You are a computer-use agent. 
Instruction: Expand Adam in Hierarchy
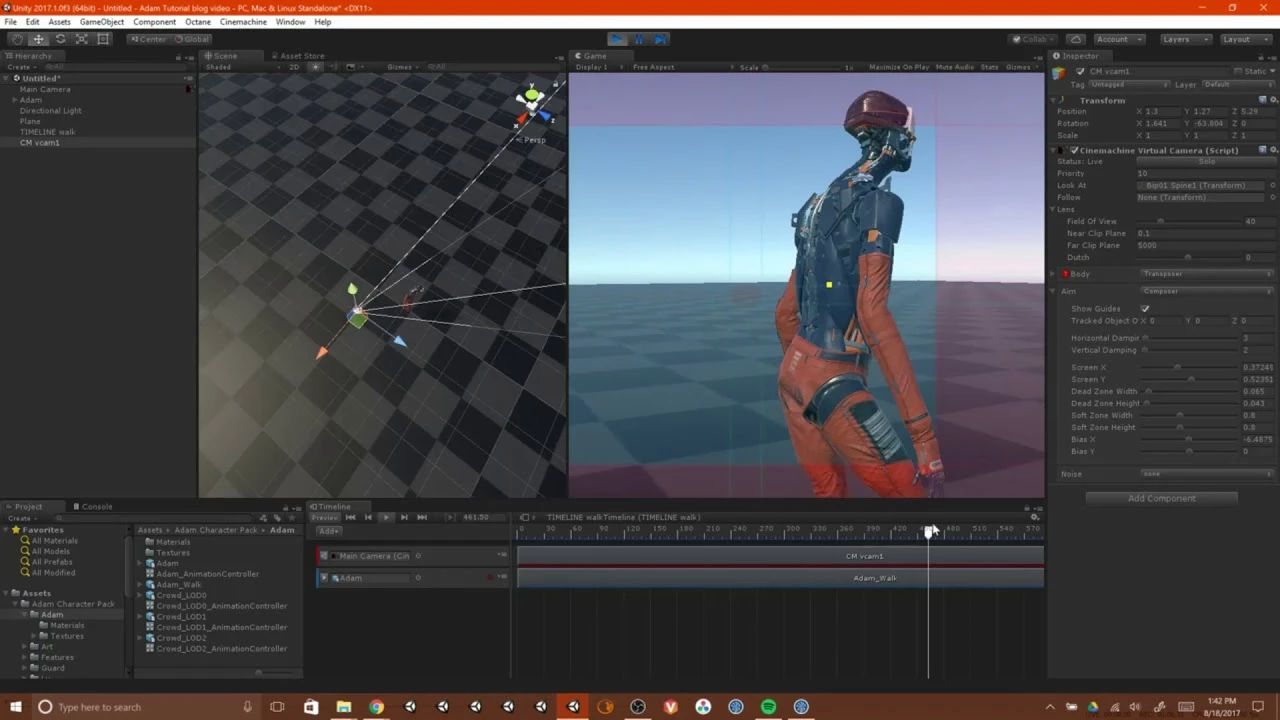pos(15,100)
